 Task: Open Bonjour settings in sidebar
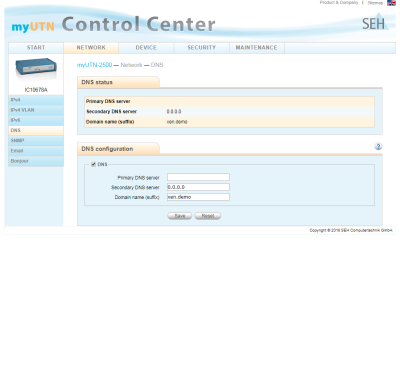pos(36,161)
